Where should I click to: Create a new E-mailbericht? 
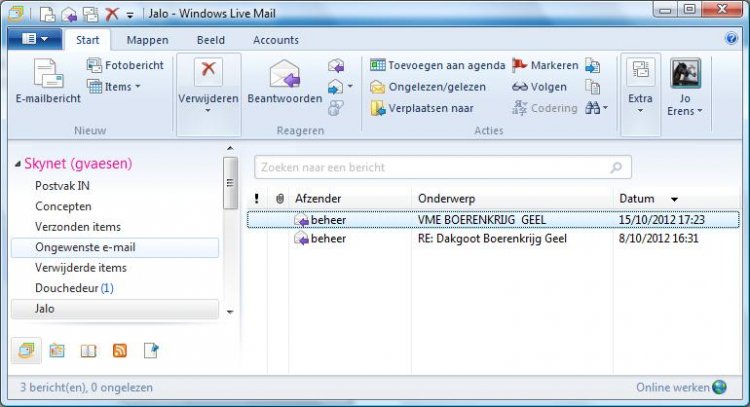[48, 81]
